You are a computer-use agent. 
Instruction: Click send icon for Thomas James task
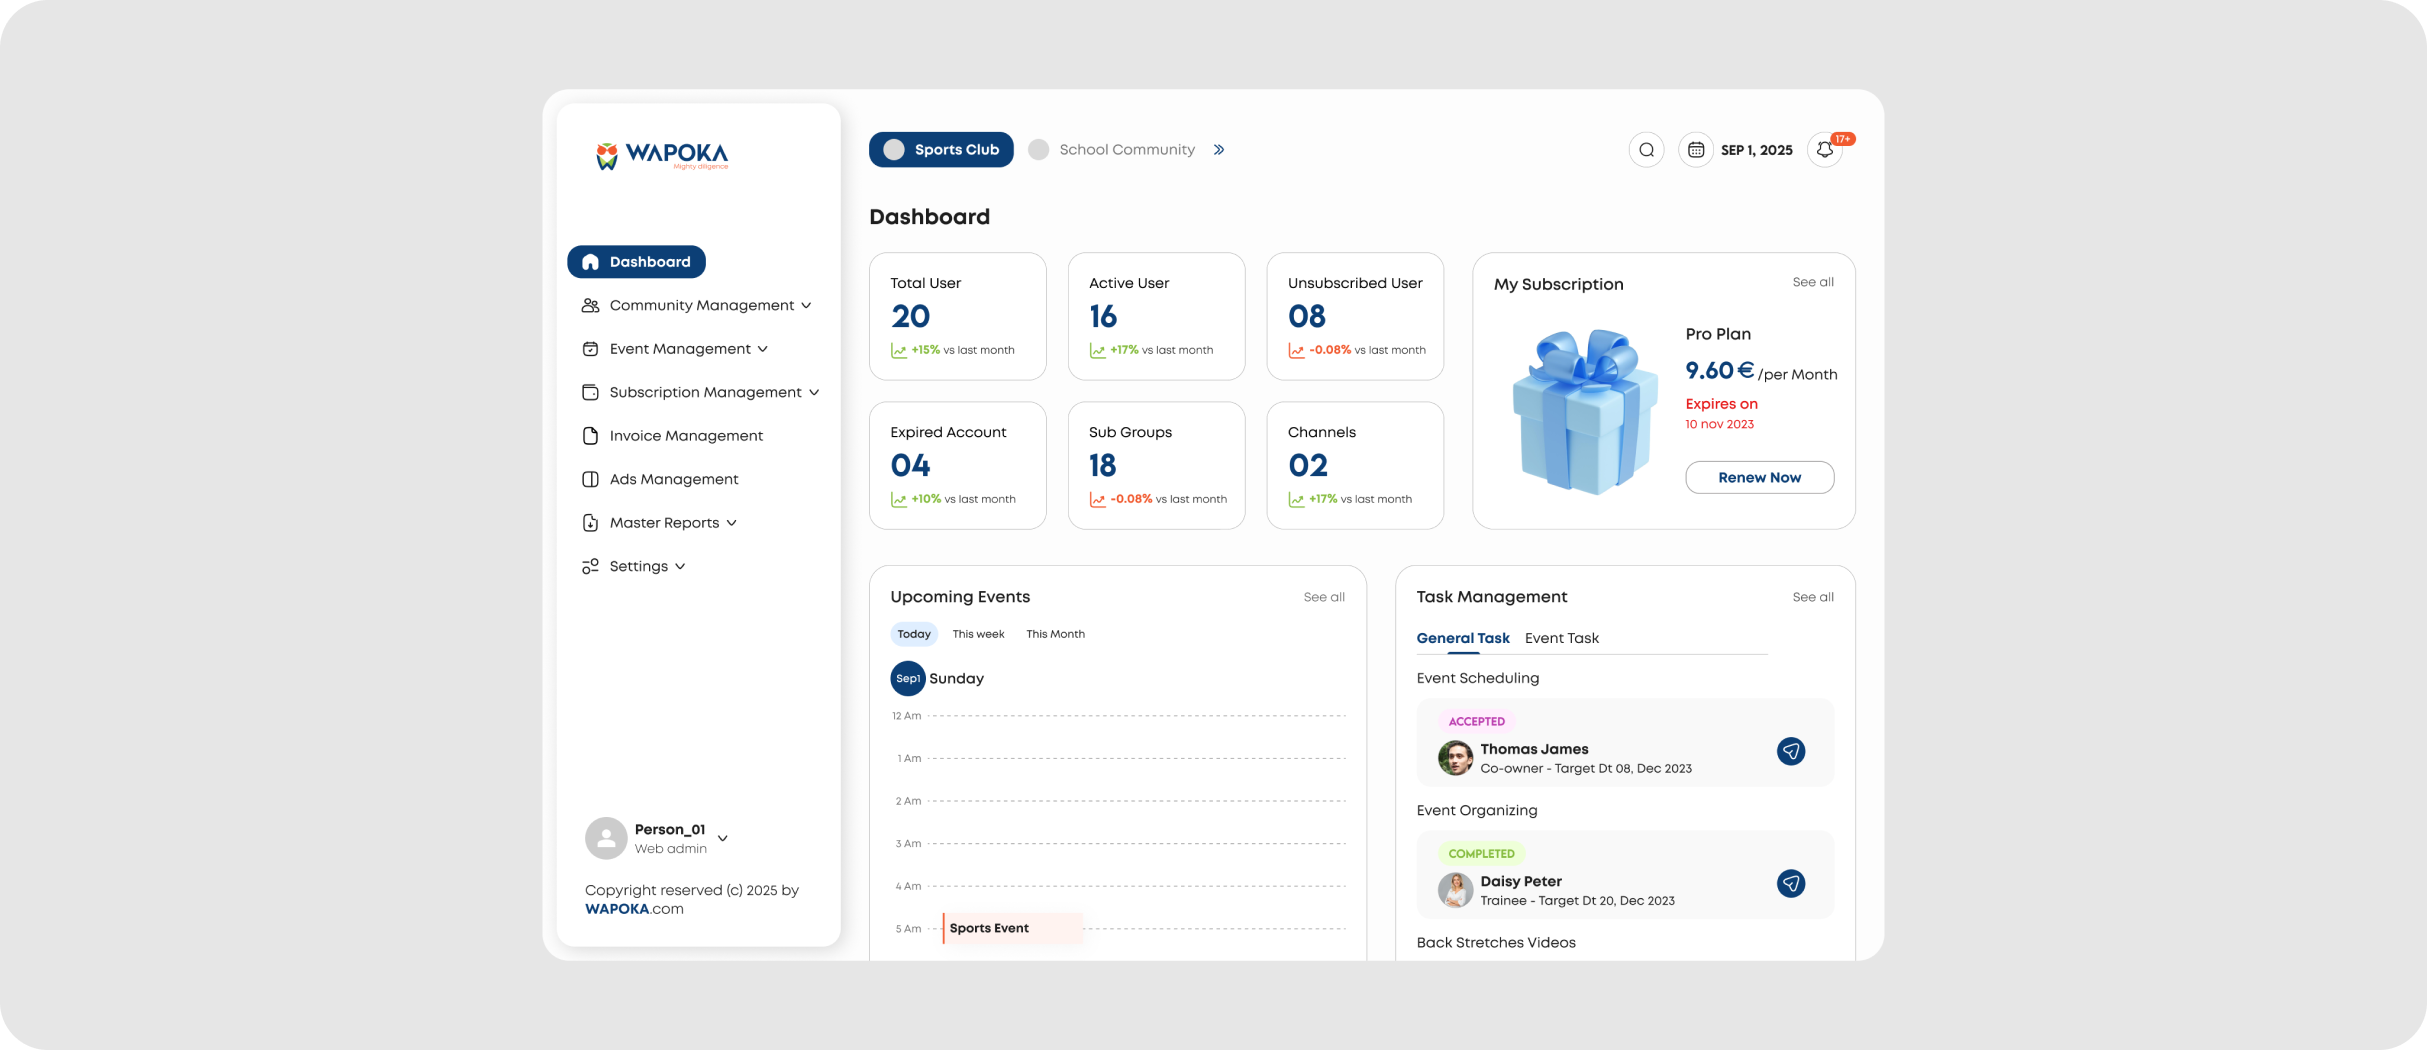point(1790,751)
